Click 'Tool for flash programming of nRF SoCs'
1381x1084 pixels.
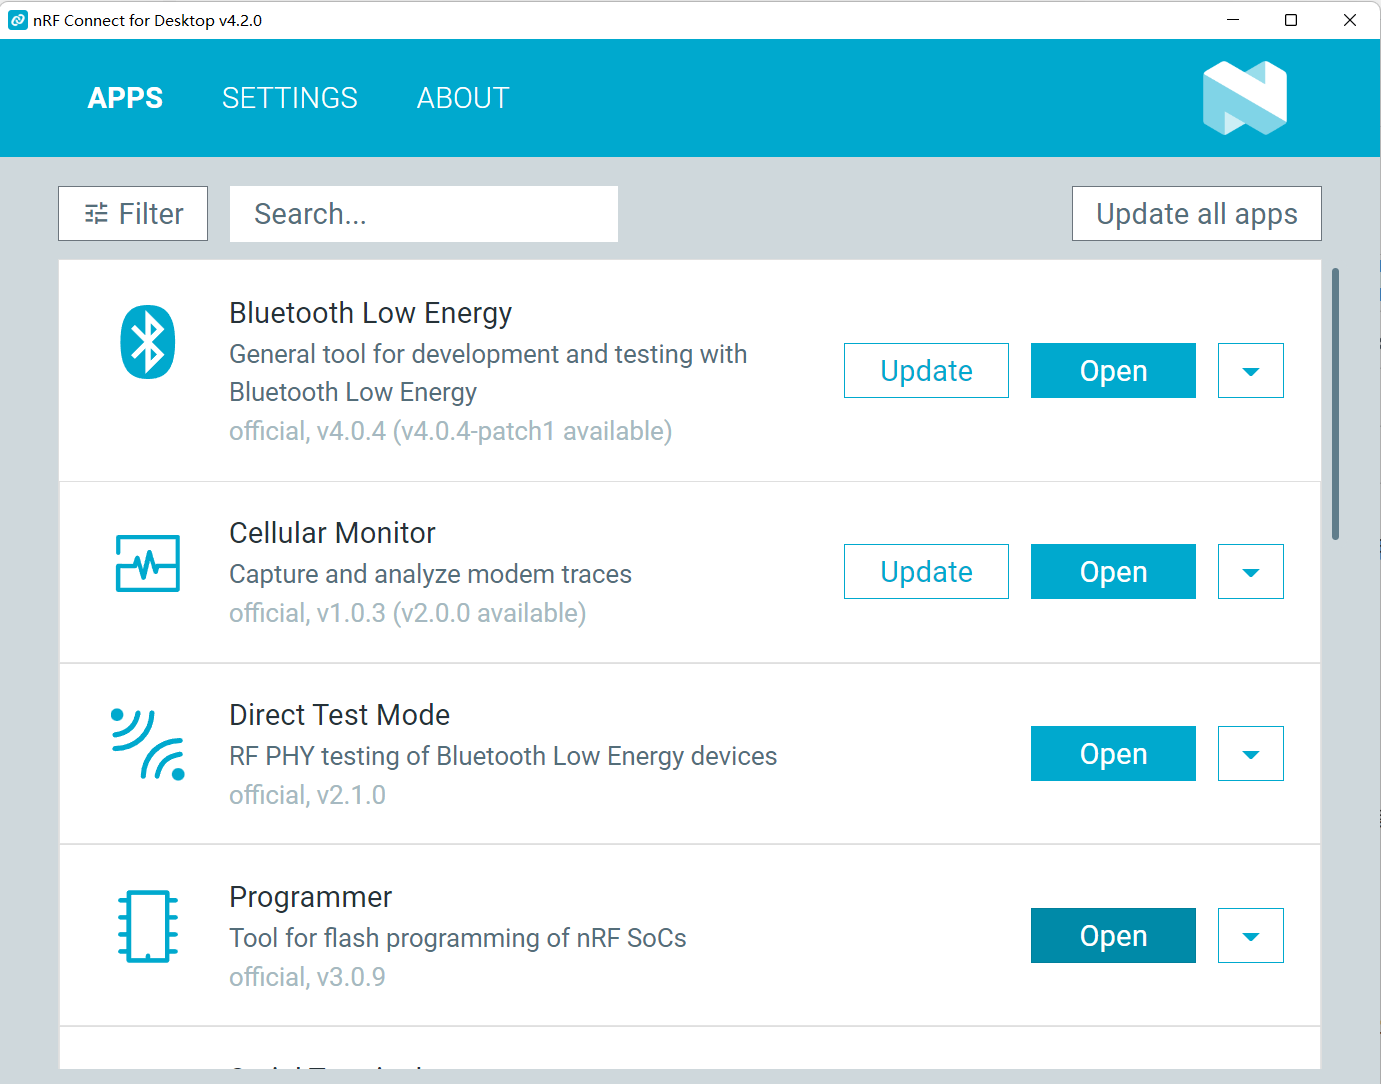(x=458, y=938)
